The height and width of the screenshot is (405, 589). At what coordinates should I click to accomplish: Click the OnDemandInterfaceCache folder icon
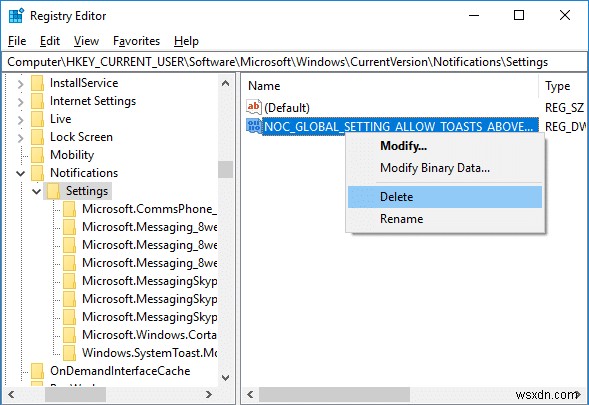point(37,371)
